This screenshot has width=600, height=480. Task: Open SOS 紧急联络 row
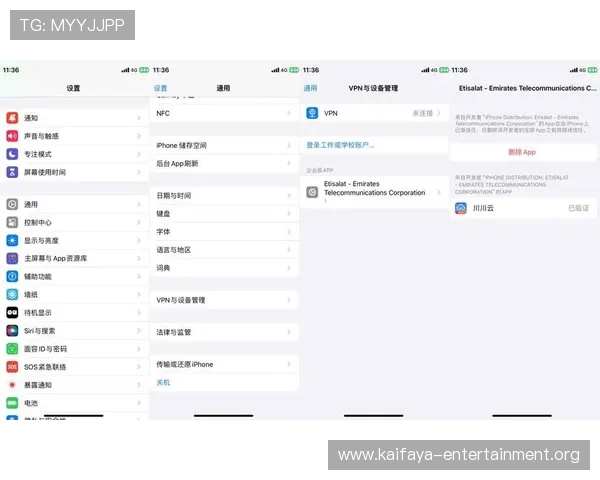coord(74,367)
